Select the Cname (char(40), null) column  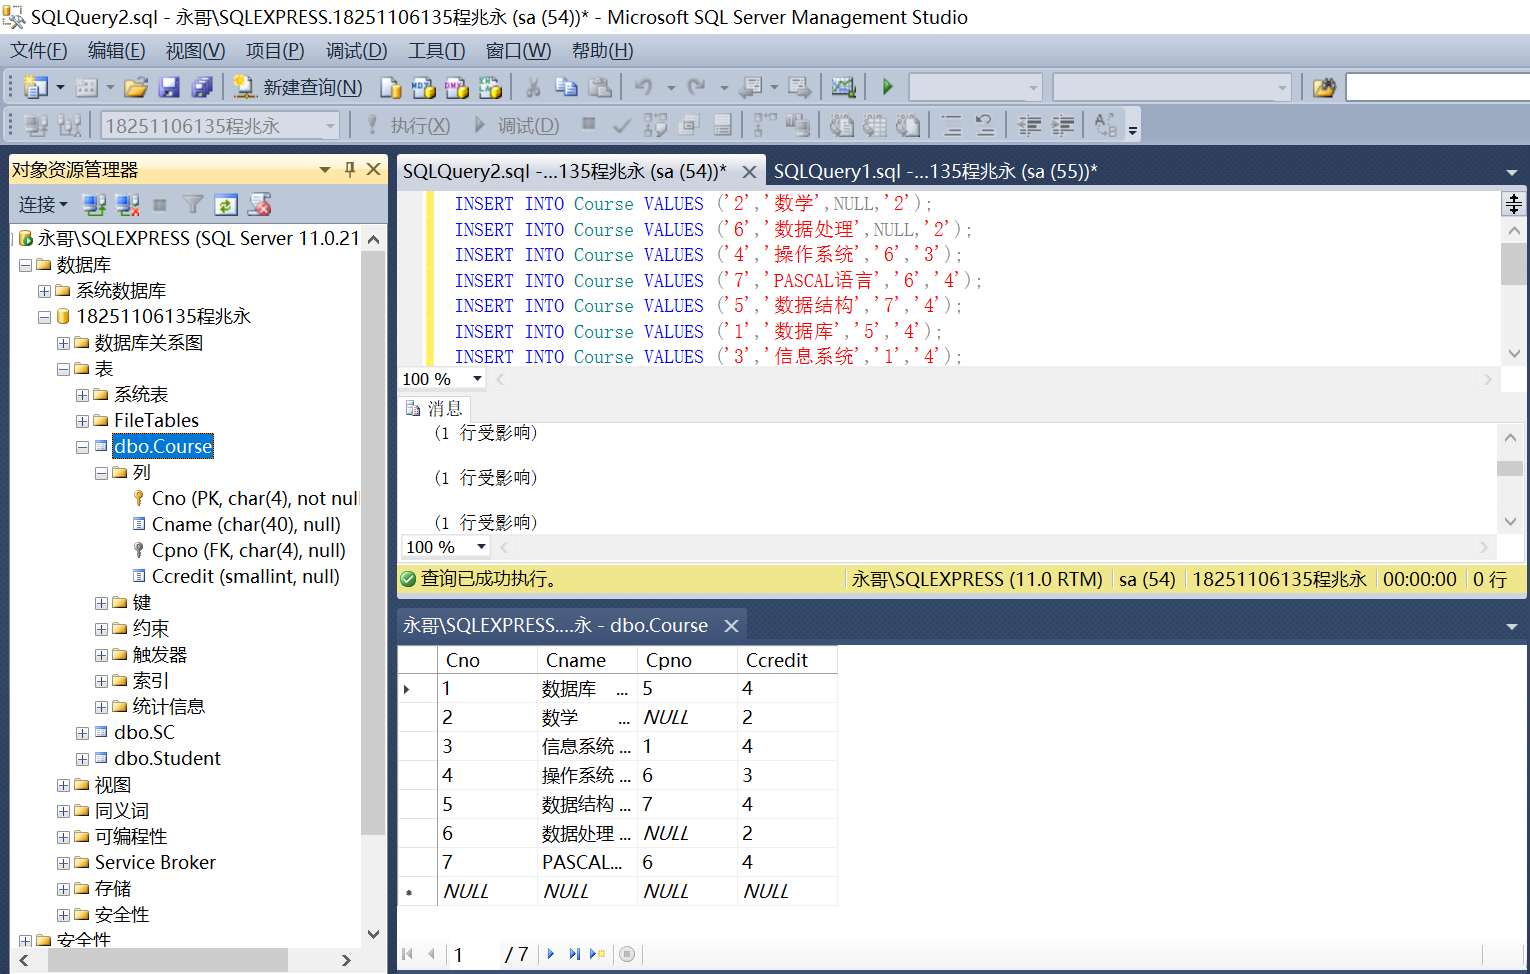(246, 524)
